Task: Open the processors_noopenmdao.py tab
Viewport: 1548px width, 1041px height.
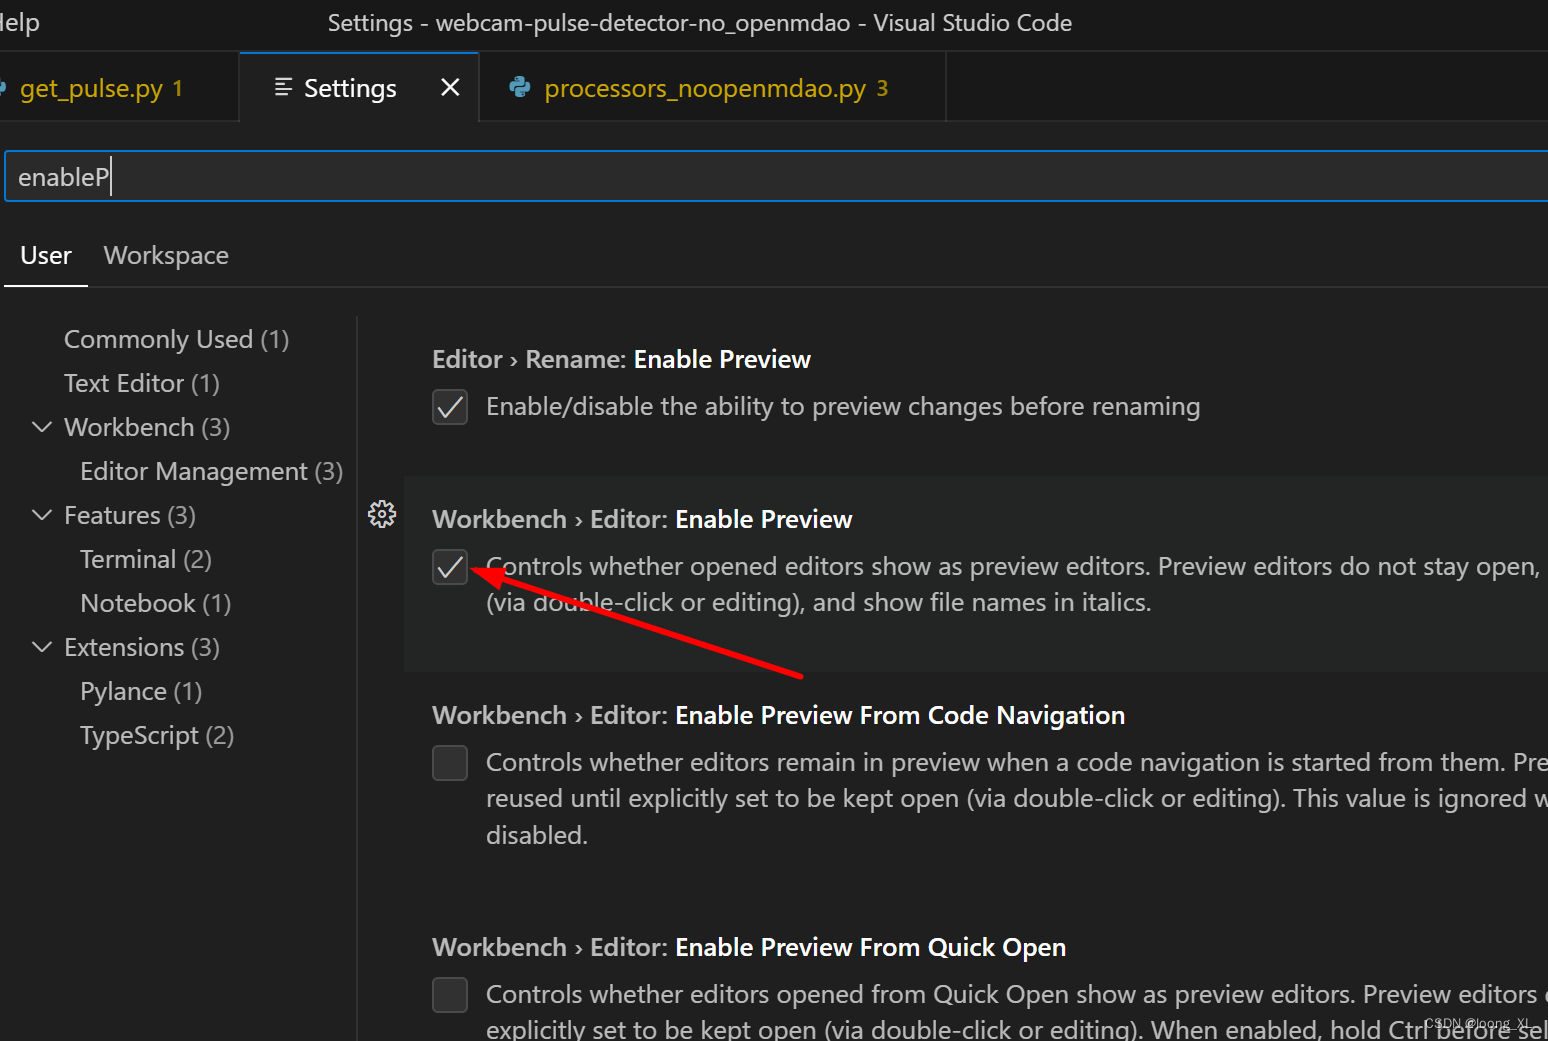Action: point(713,87)
